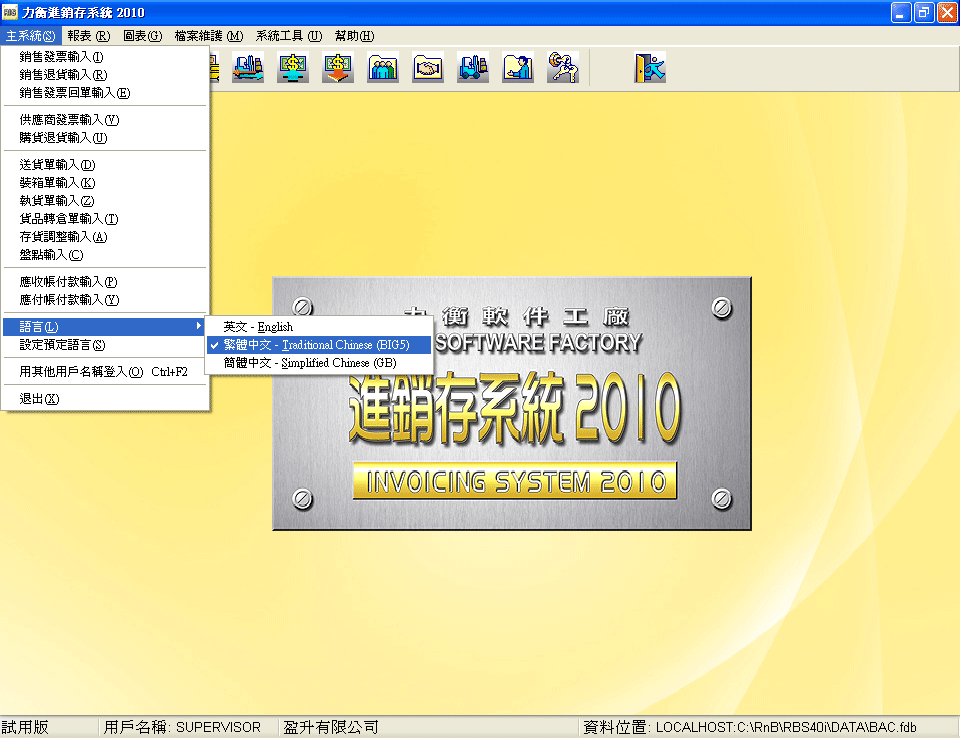This screenshot has height=738, width=960.
Task: Open the 主系統(S) menu
Action: click(31, 36)
